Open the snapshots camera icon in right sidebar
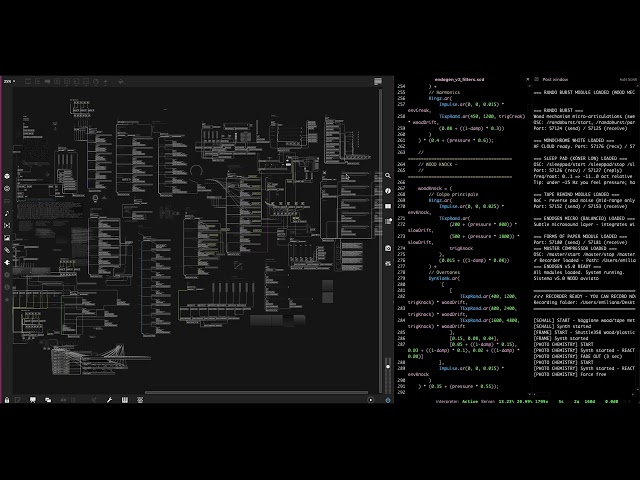This screenshot has height=480, width=640. 388,248
